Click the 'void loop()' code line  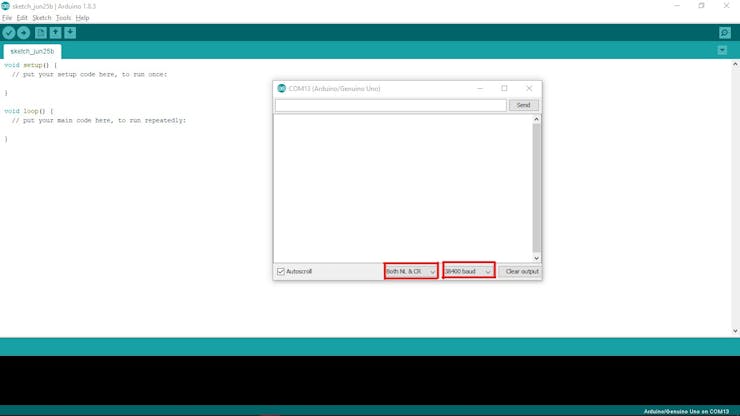(28, 111)
